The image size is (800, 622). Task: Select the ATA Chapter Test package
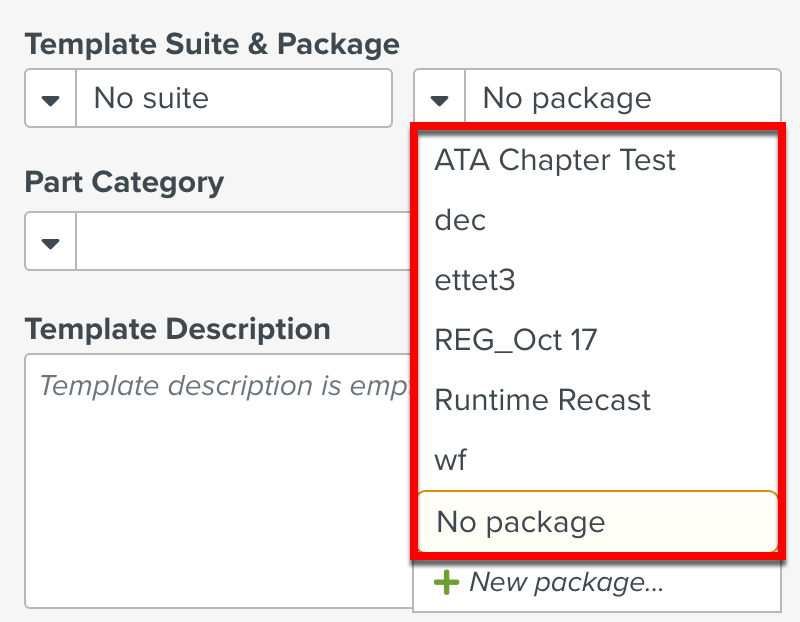[555, 159]
